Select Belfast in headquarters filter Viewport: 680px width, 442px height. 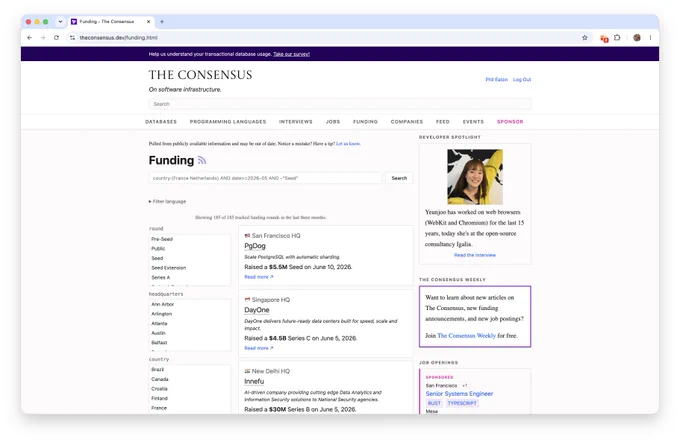159,343
